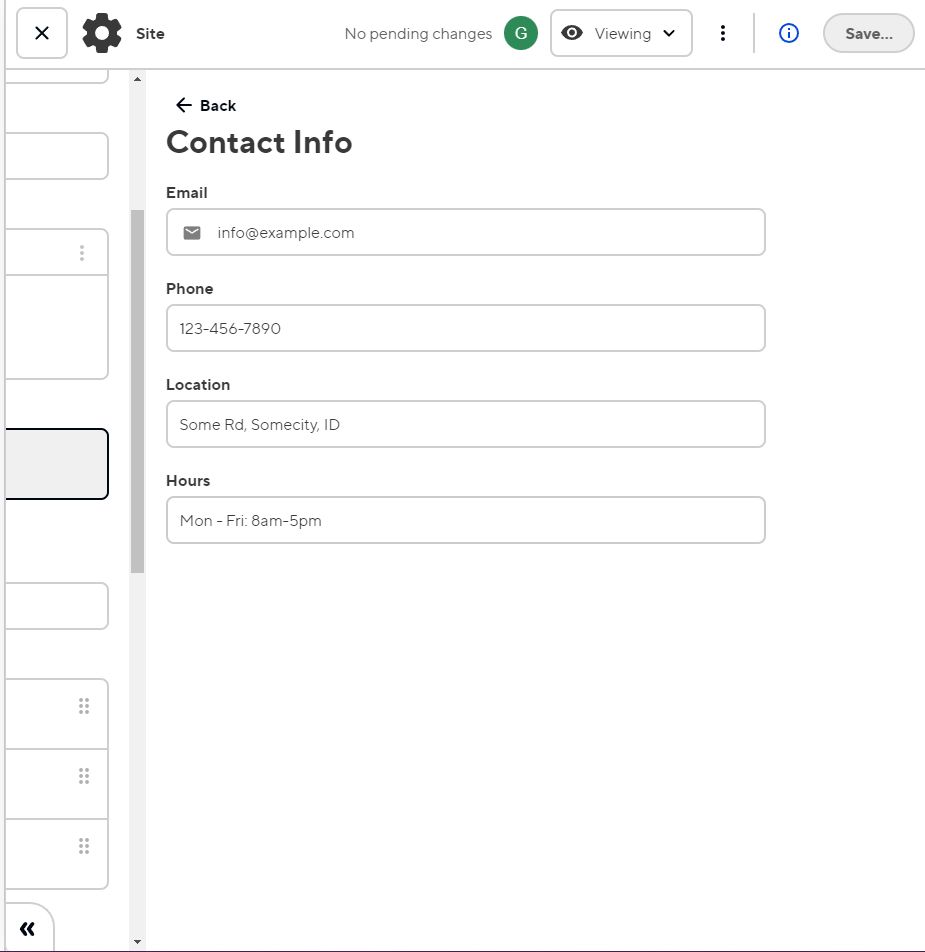Click into the Phone number field
This screenshot has width=925, height=952.
coord(465,328)
